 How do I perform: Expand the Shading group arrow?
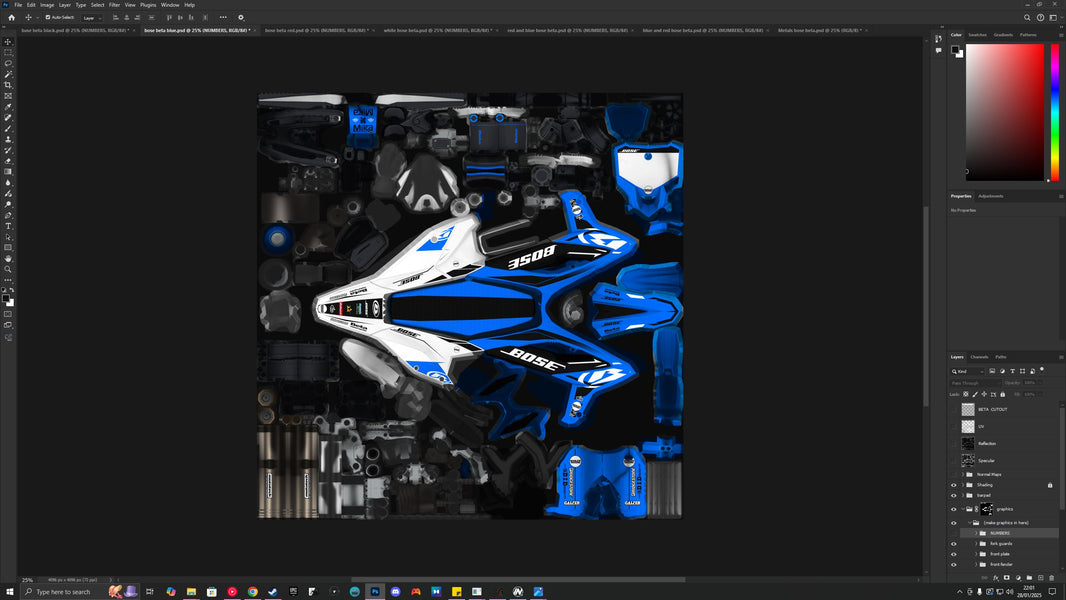[963, 485]
